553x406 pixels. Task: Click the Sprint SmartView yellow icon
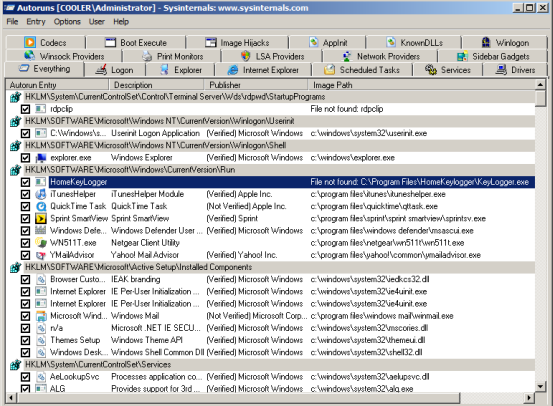(41, 219)
